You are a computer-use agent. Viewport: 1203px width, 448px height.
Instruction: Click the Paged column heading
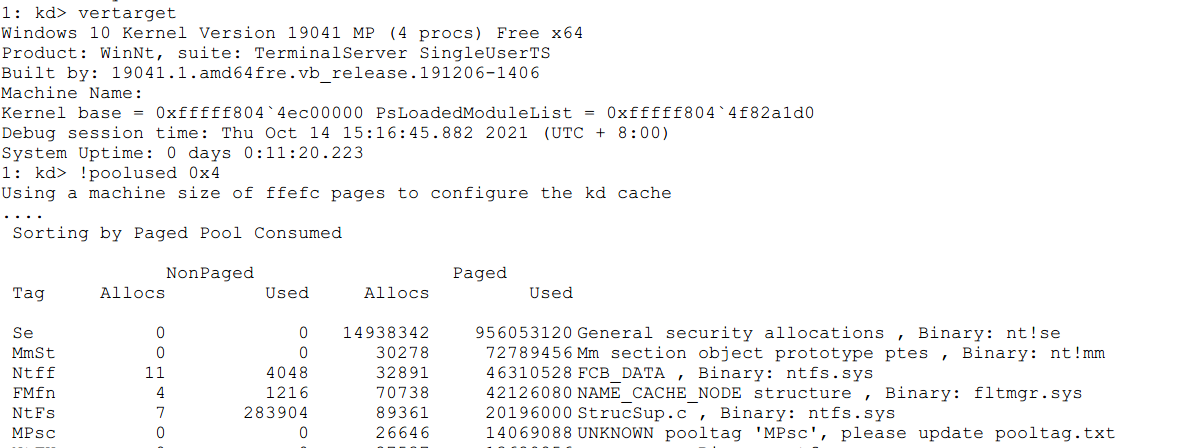click(x=480, y=273)
